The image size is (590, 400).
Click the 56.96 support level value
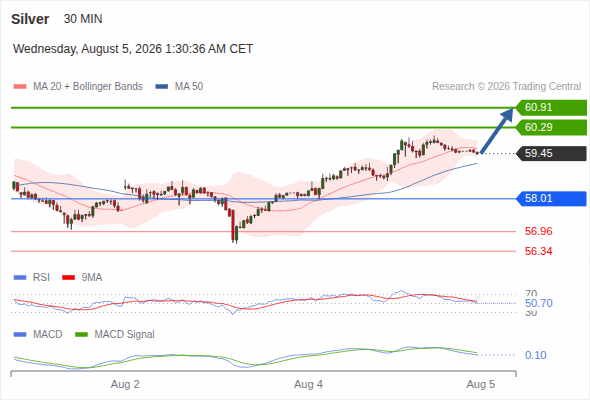tap(538, 231)
